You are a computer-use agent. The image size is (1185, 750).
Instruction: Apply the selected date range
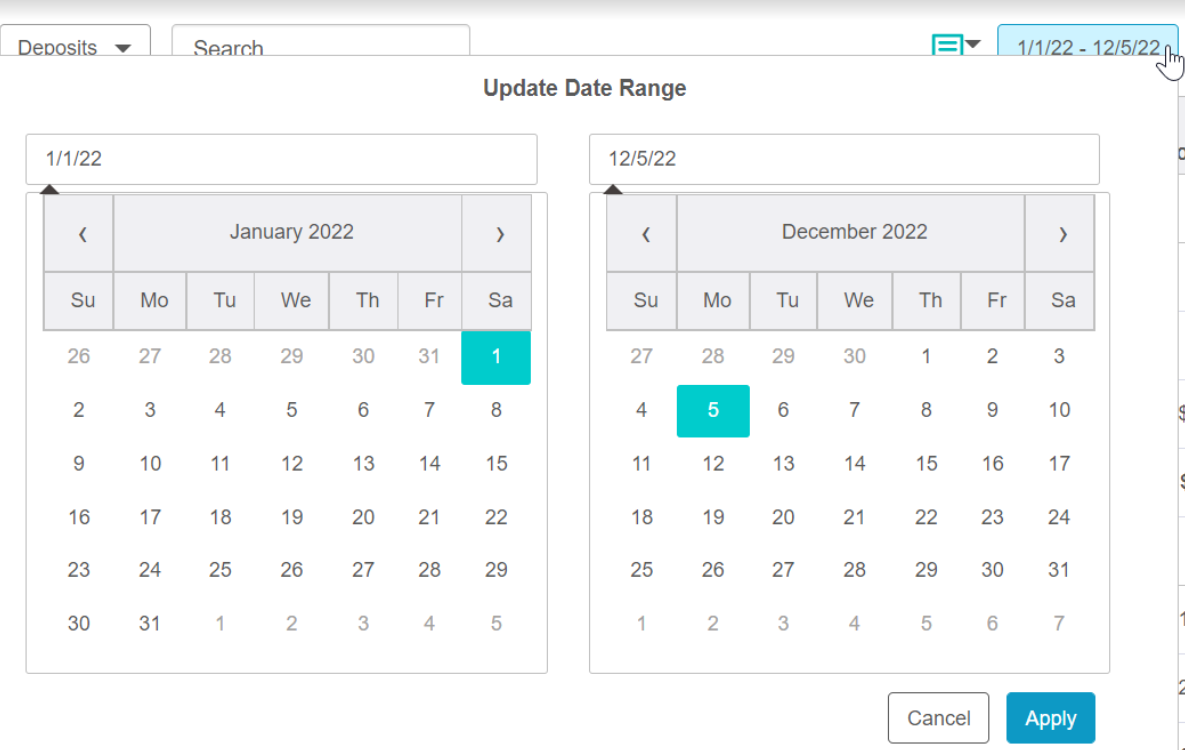1050,717
